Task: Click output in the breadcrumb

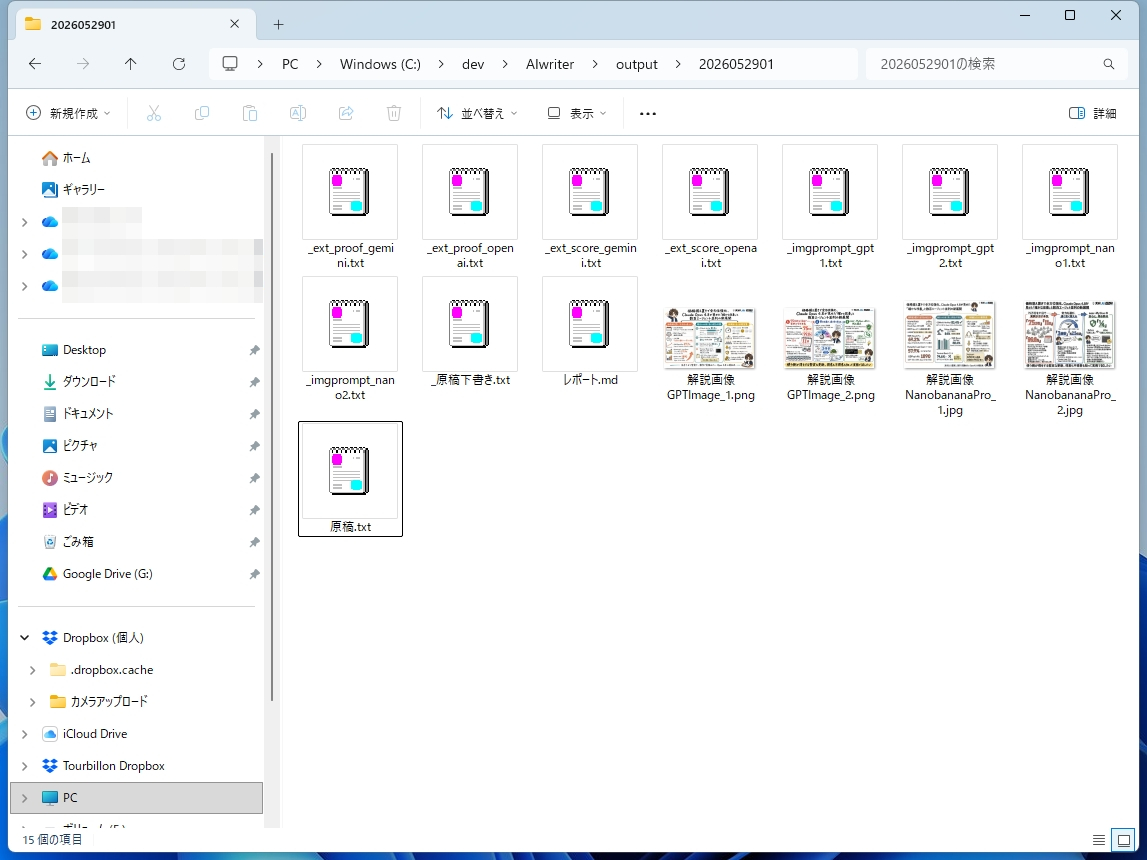Action: [x=636, y=64]
